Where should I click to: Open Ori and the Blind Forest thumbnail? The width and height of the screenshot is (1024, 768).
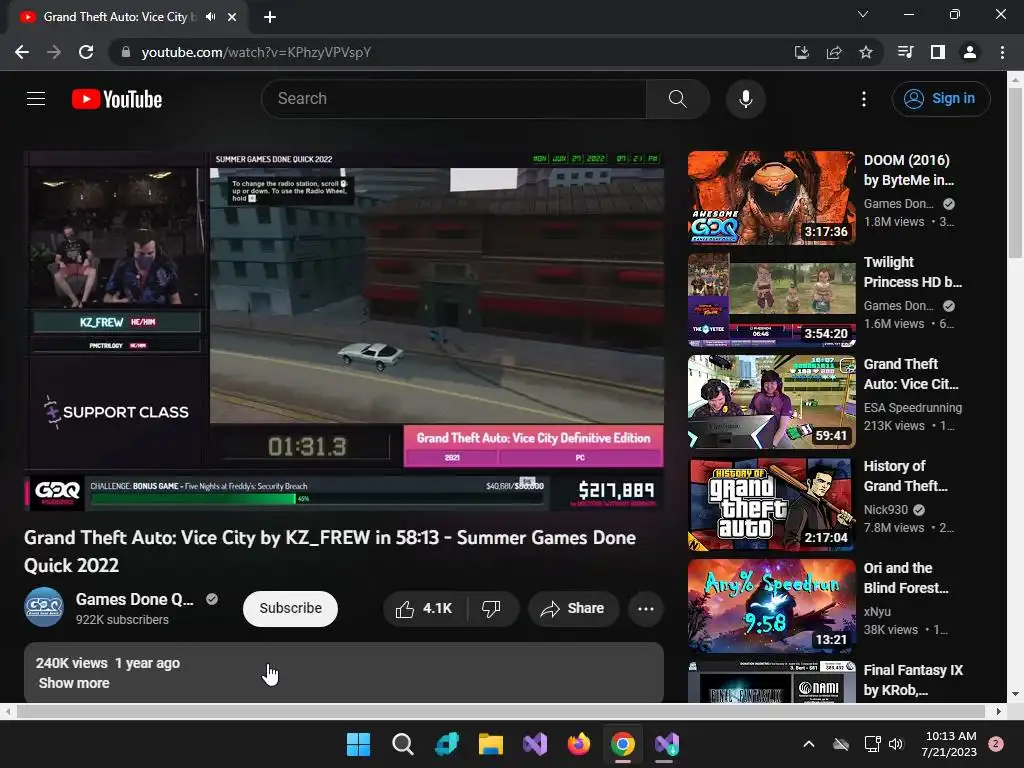pyautogui.click(x=771, y=605)
